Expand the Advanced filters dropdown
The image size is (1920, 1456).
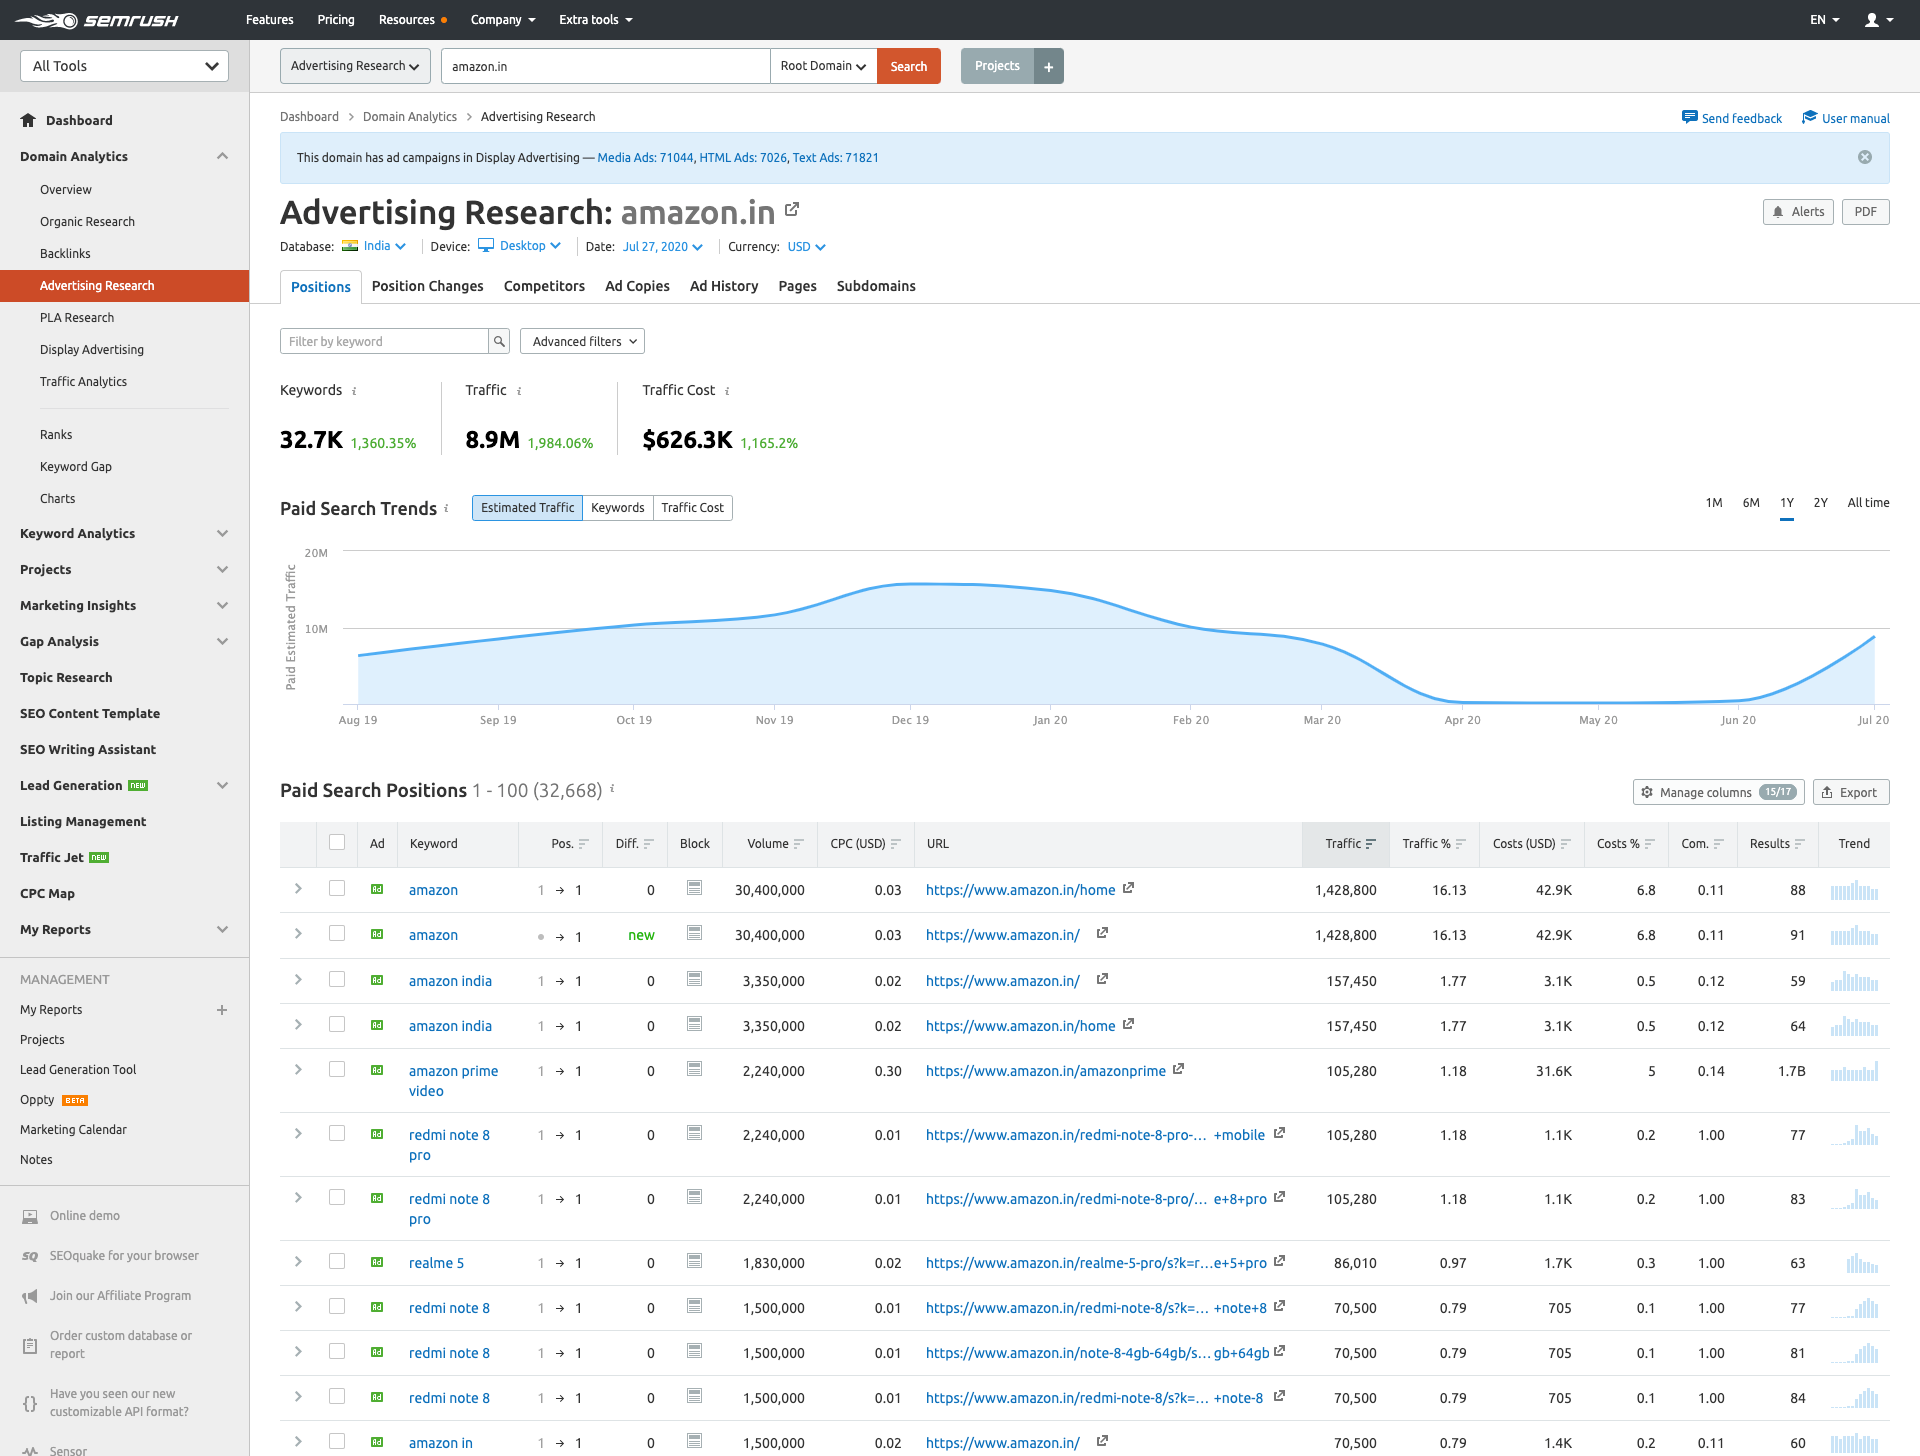(x=582, y=342)
